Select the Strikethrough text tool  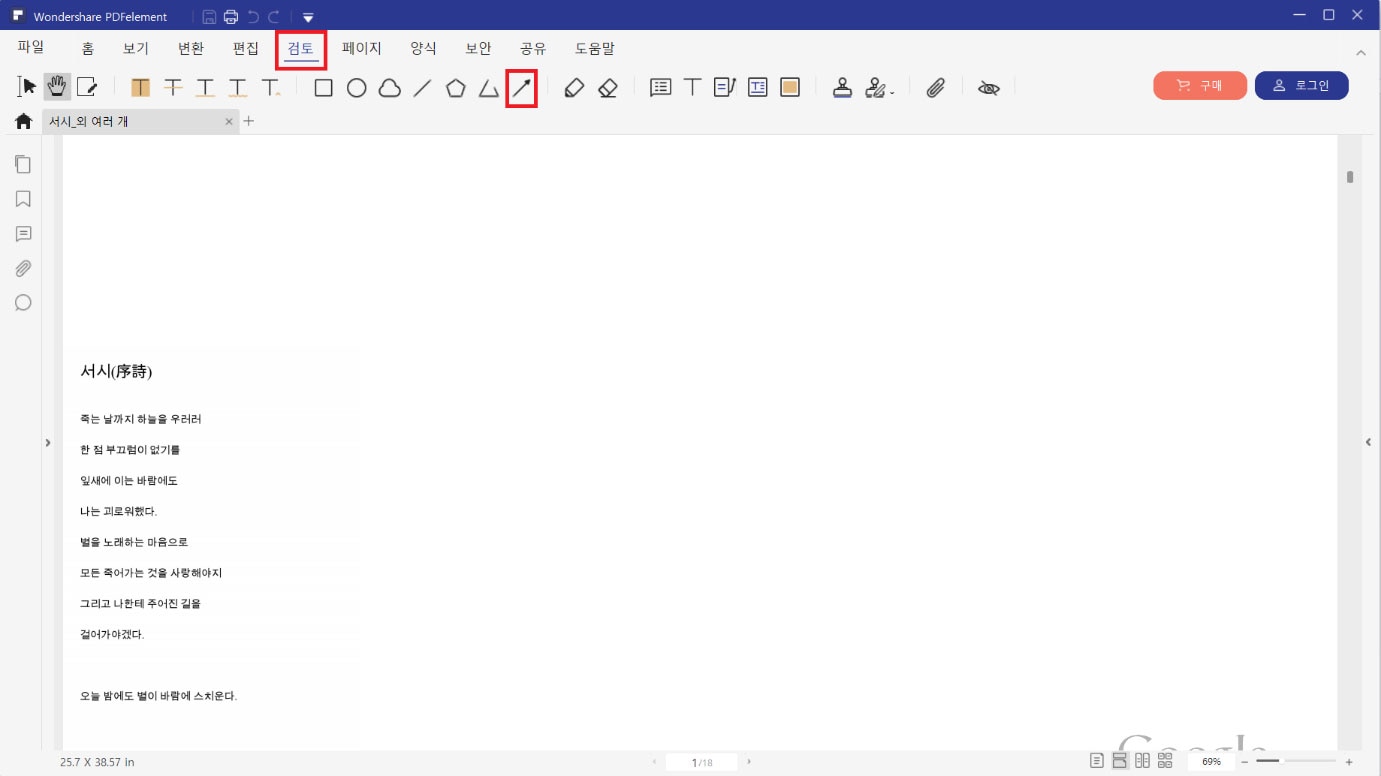click(x=173, y=88)
